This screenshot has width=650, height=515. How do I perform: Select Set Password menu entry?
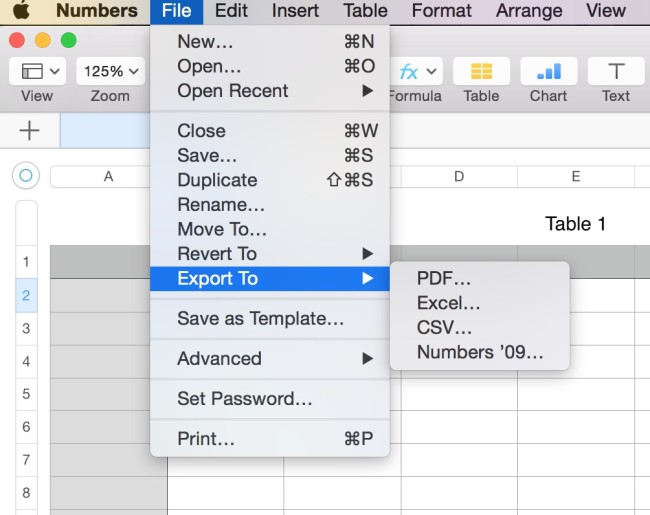pyautogui.click(x=244, y=399)
